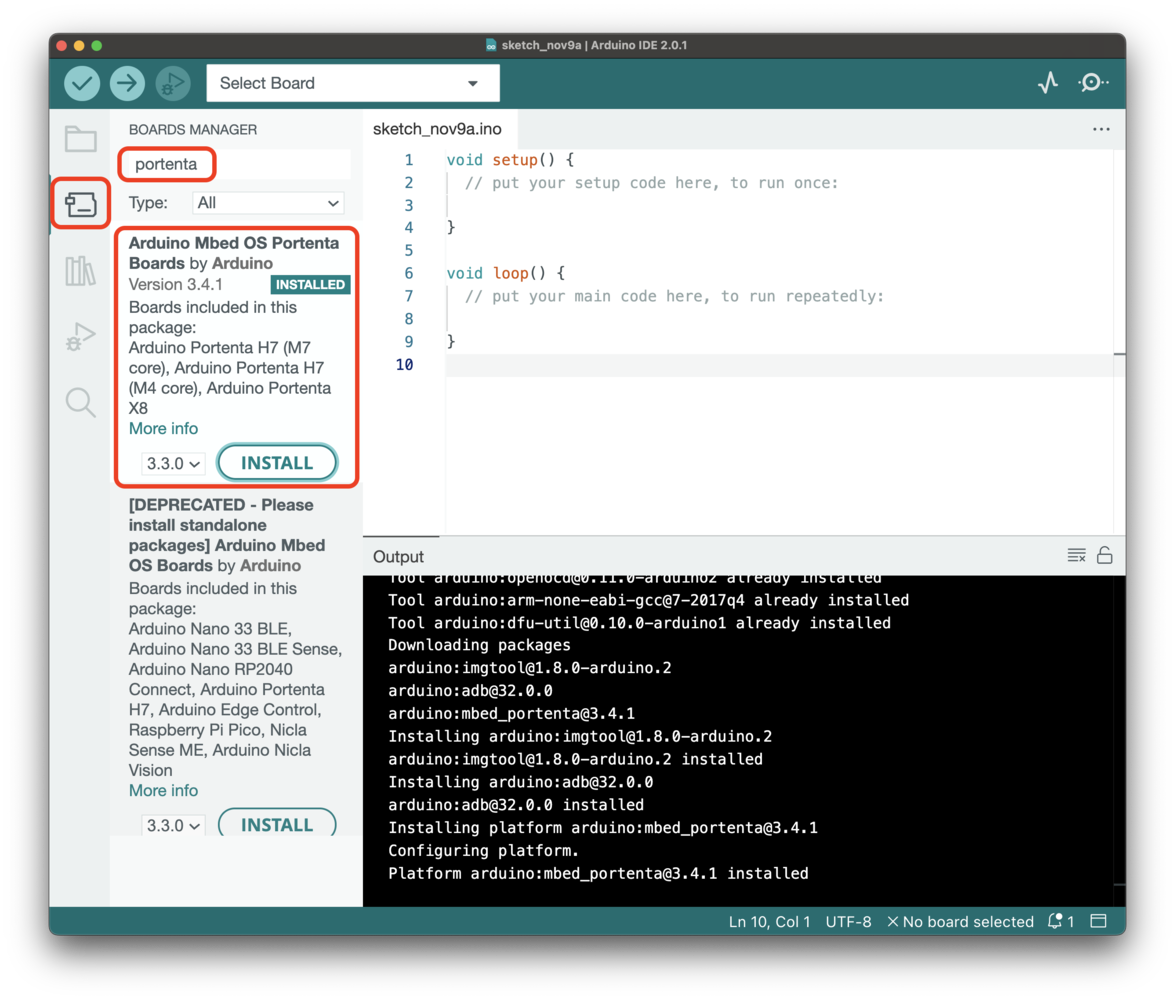The height and width of the screenshot is (1000, 1175).
Task: Open the Serial Monitor
Action: [1093, 82]
